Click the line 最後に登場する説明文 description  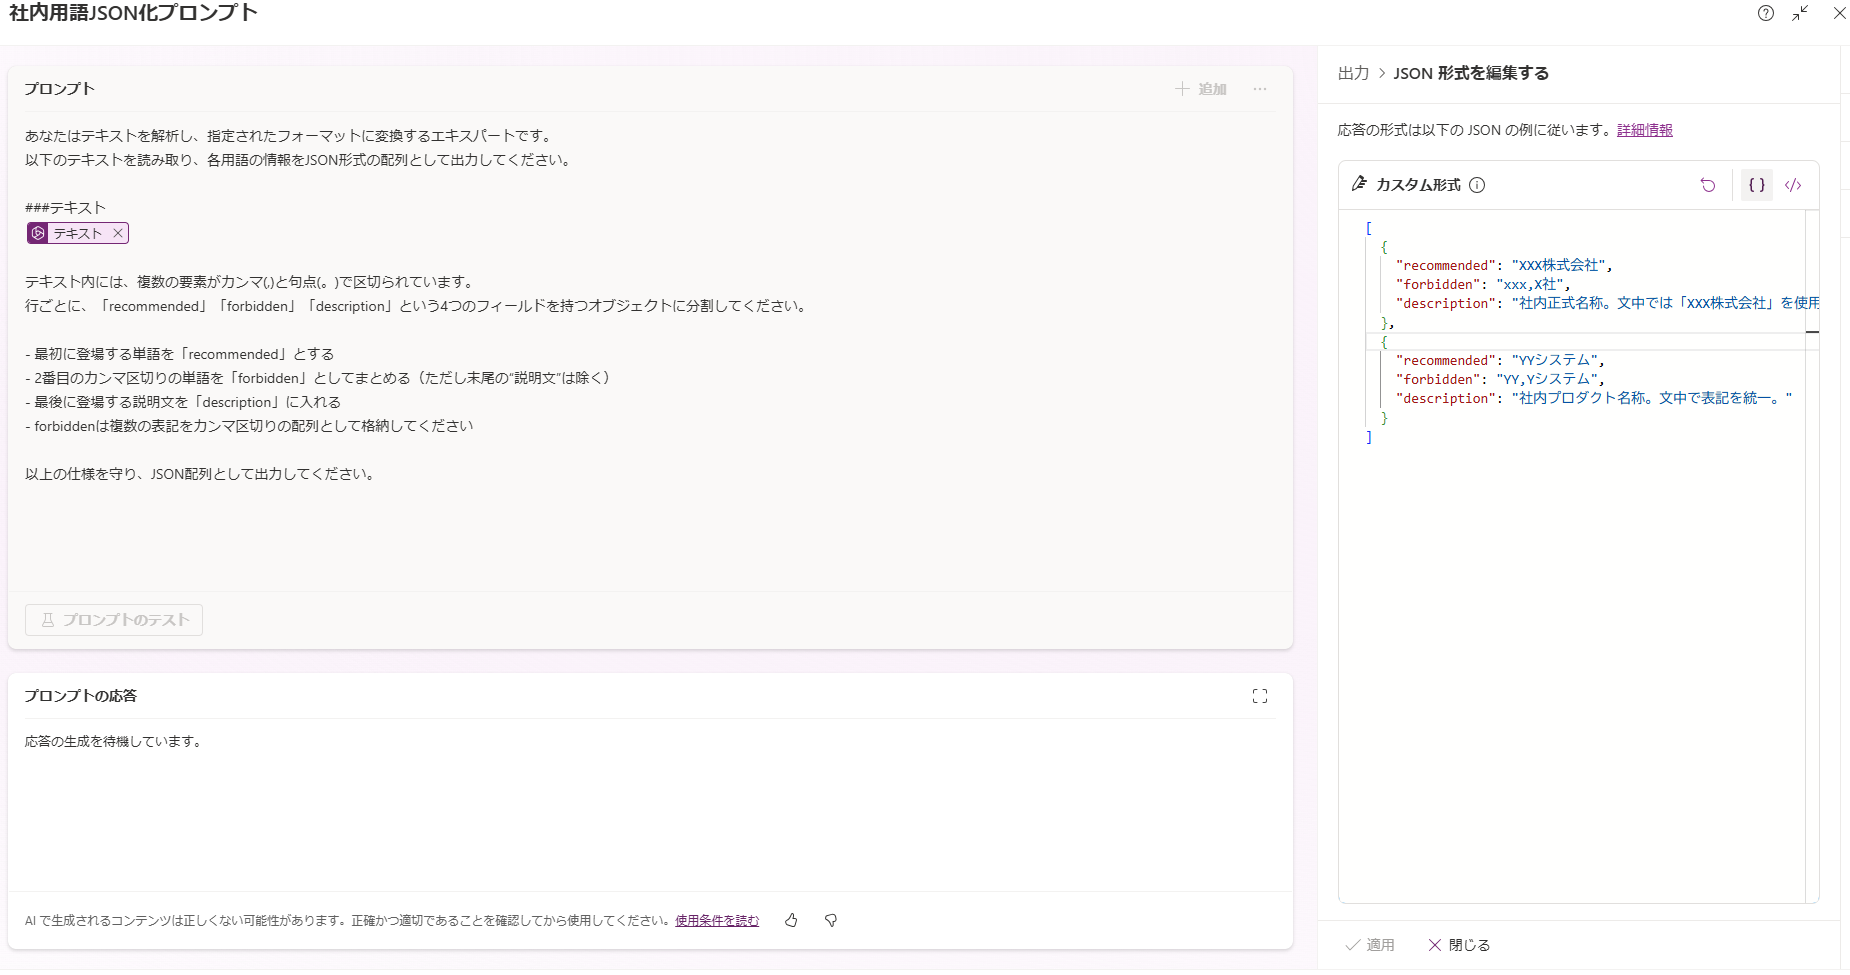point(183,402)
